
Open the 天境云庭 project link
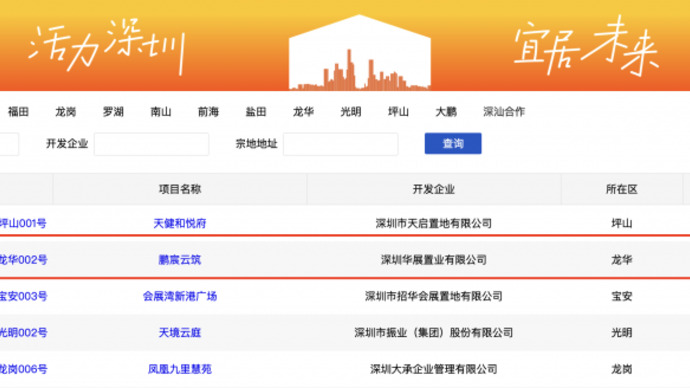point(180,333)
